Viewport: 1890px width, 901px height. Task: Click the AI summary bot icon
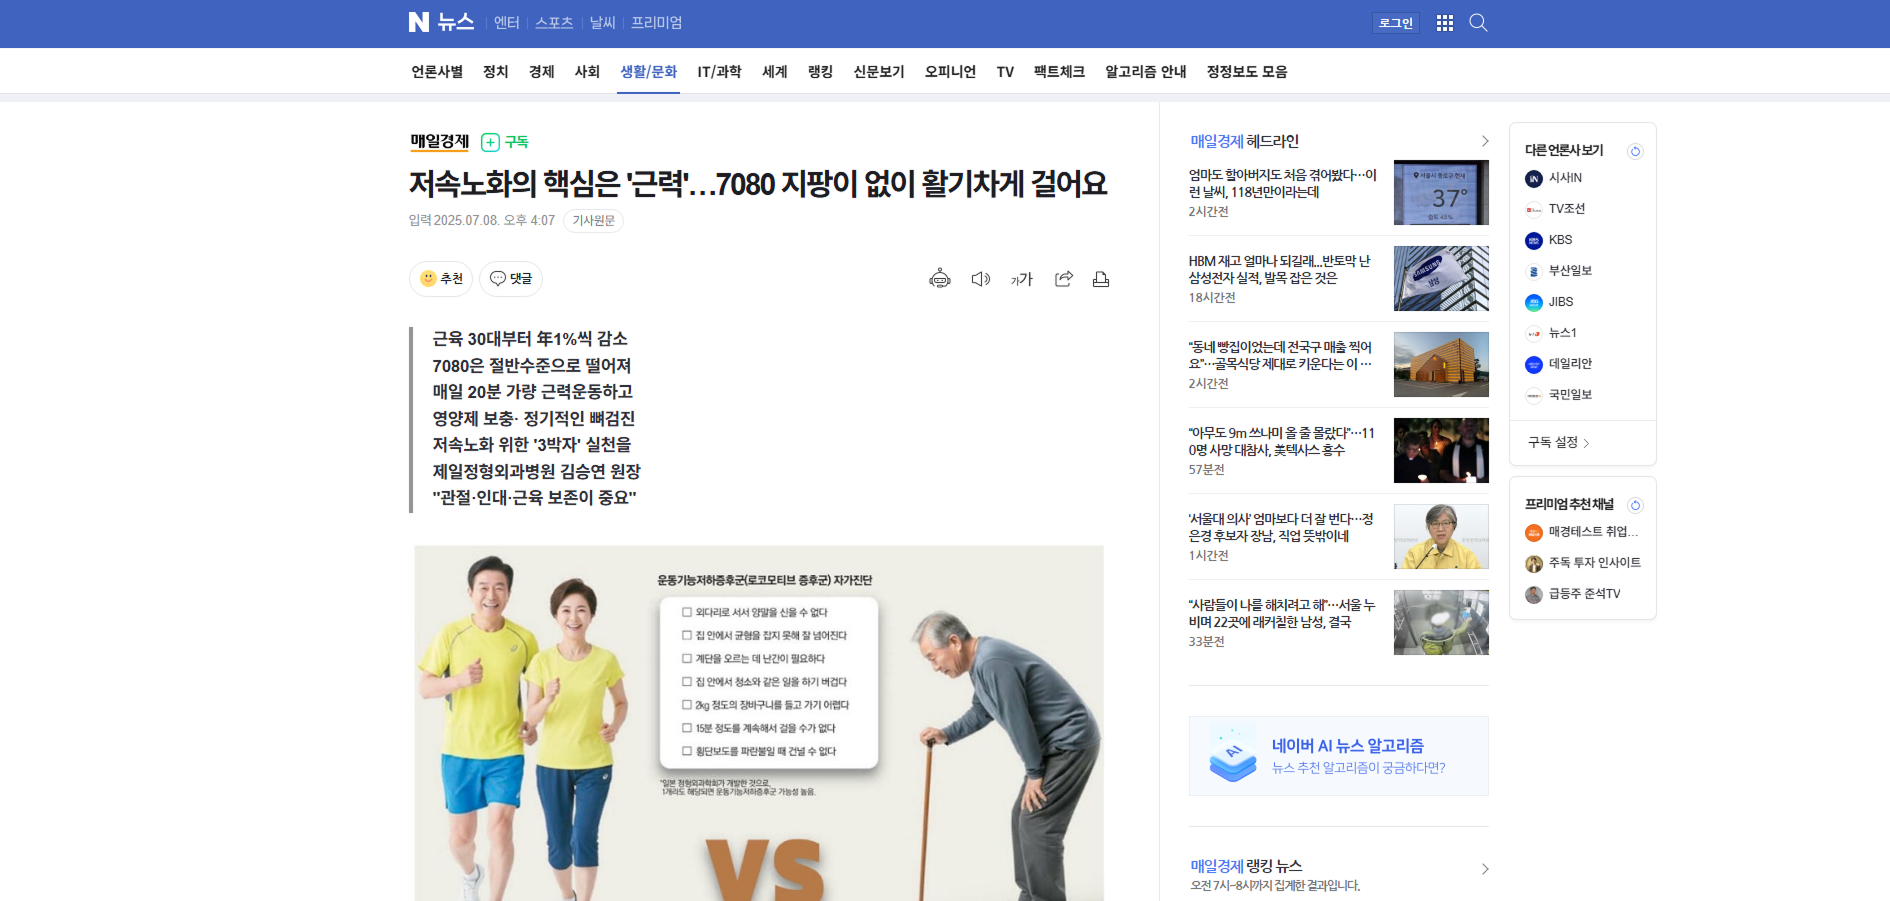tap(939, 279)
